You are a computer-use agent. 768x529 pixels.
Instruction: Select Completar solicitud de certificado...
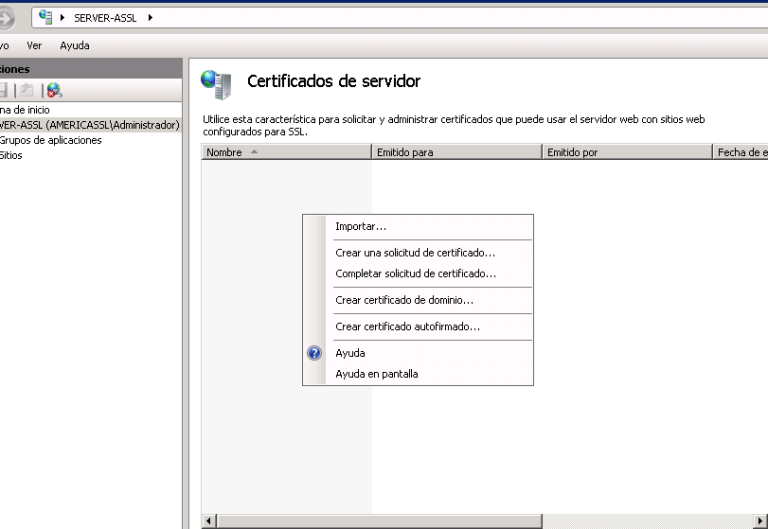[x=415, y=273]
